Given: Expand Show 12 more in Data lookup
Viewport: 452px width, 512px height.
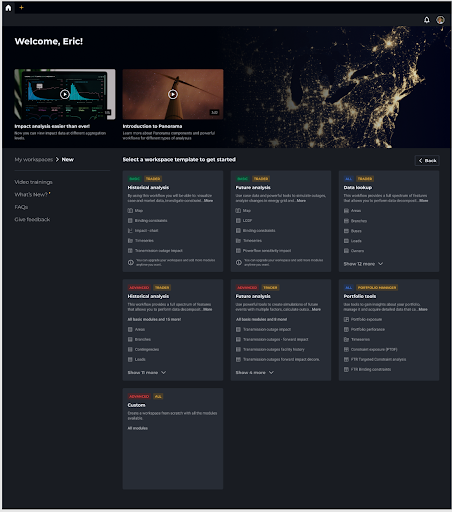Looking at the screenshot, I should click(x=363, y=264).
